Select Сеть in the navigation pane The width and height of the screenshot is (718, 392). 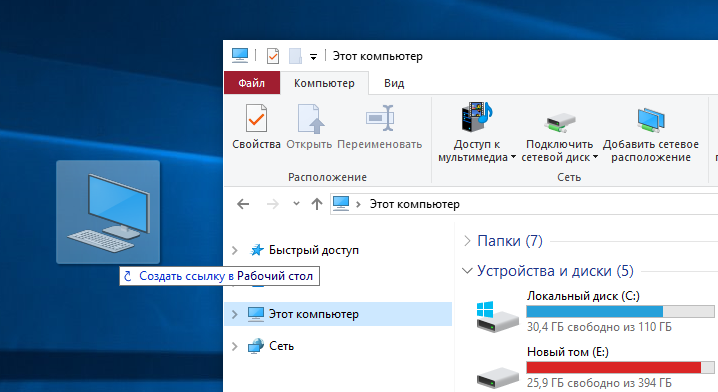(x=281, y=346)
